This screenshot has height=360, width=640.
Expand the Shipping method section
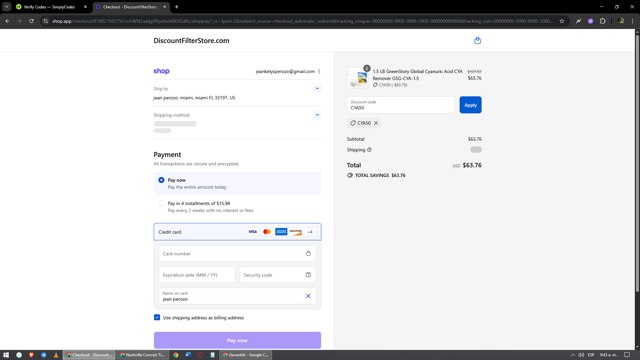click(x=317, y=115)
